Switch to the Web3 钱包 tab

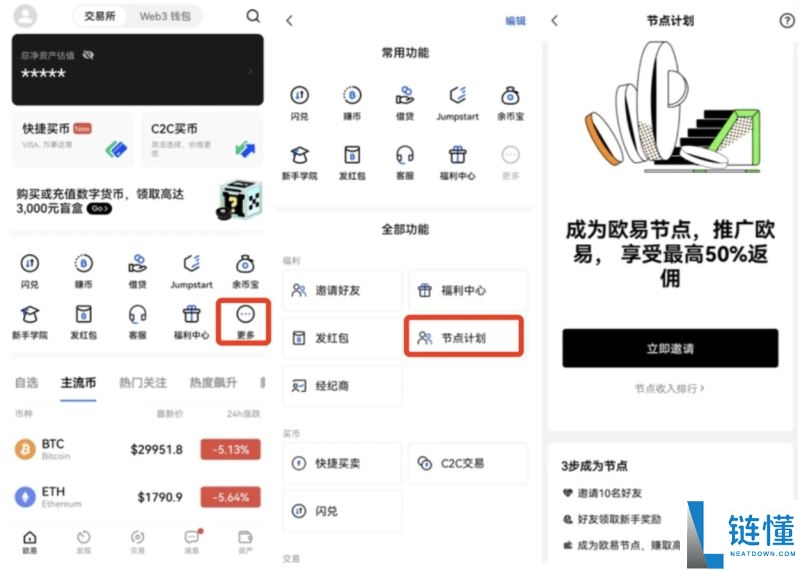[165, 16]
